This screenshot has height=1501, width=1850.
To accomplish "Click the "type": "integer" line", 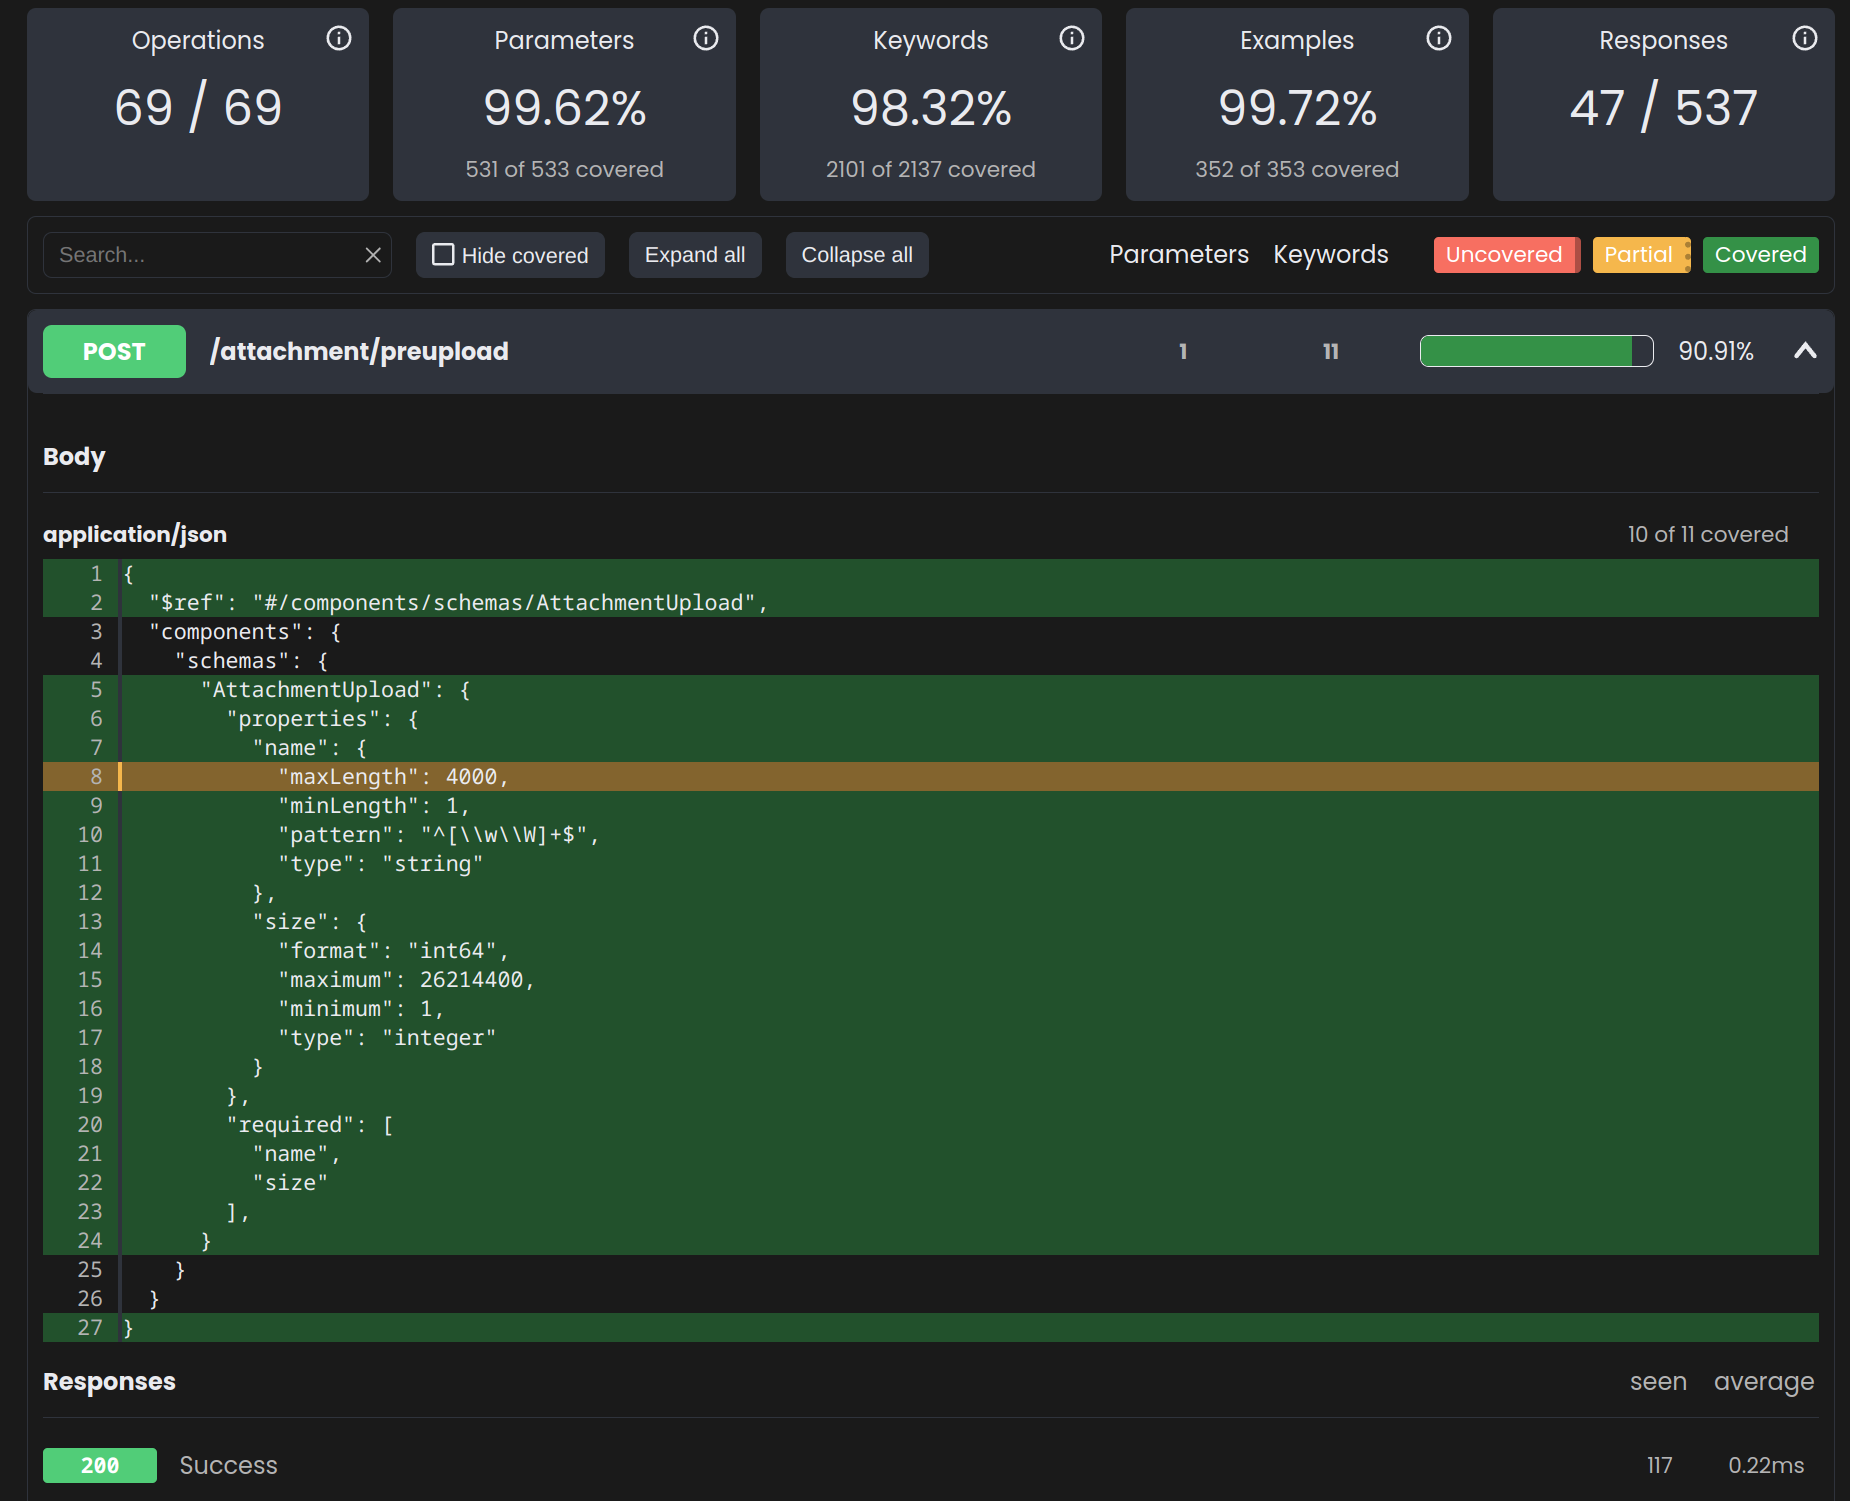I will pyautogui.click(x=931, y=1038).
